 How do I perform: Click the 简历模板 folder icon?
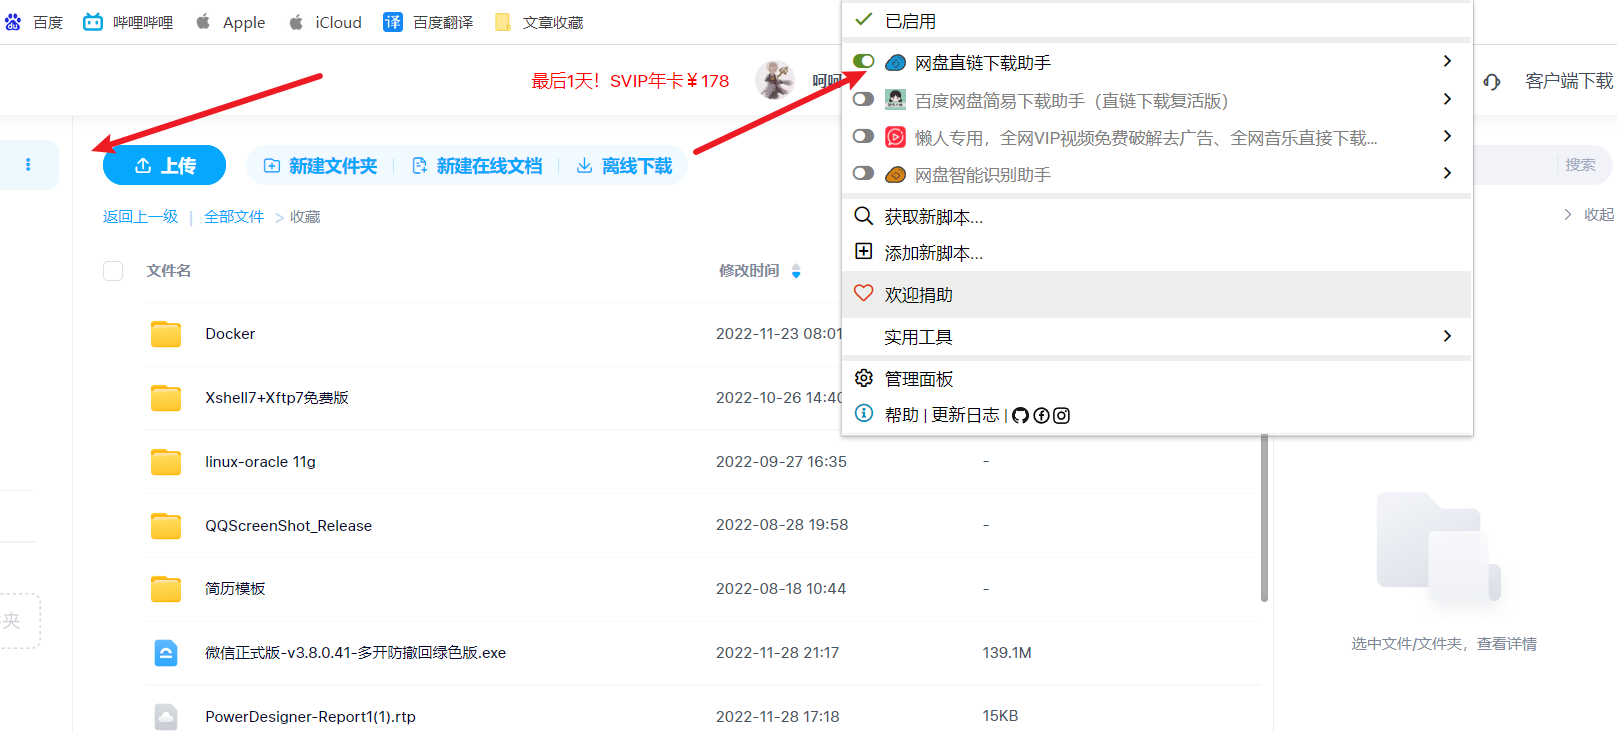click(166, 589)
